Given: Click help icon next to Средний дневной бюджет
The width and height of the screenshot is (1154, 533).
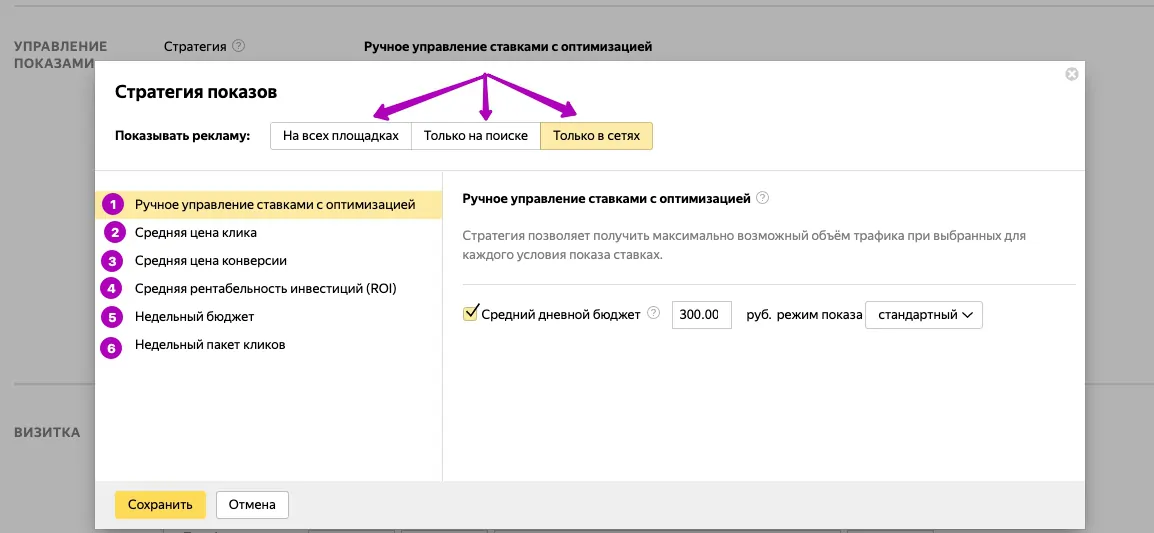Looking at the screenshot, I should 653,314.
